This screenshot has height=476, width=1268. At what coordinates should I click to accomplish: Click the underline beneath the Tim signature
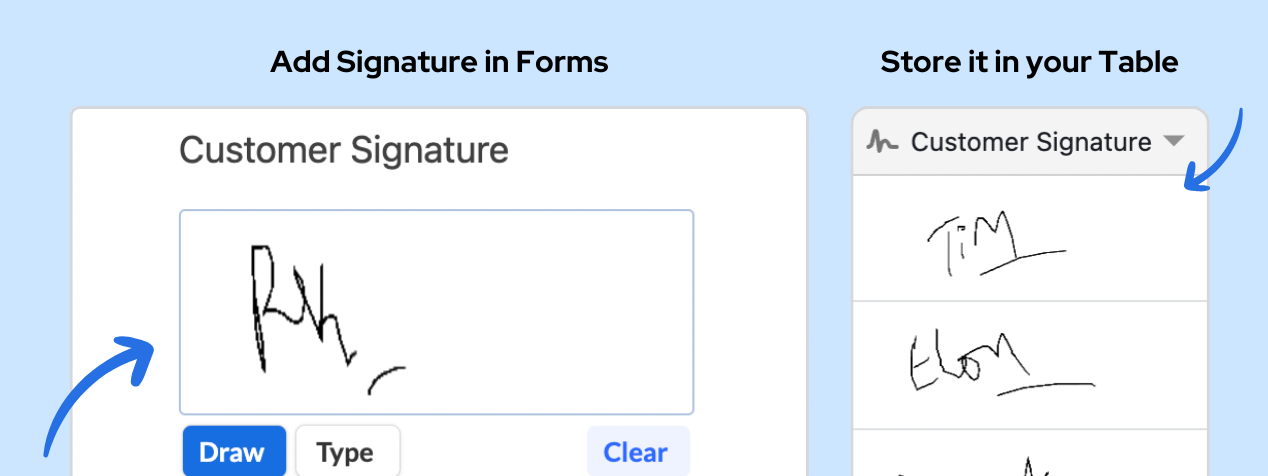(x=1022, y=262)
